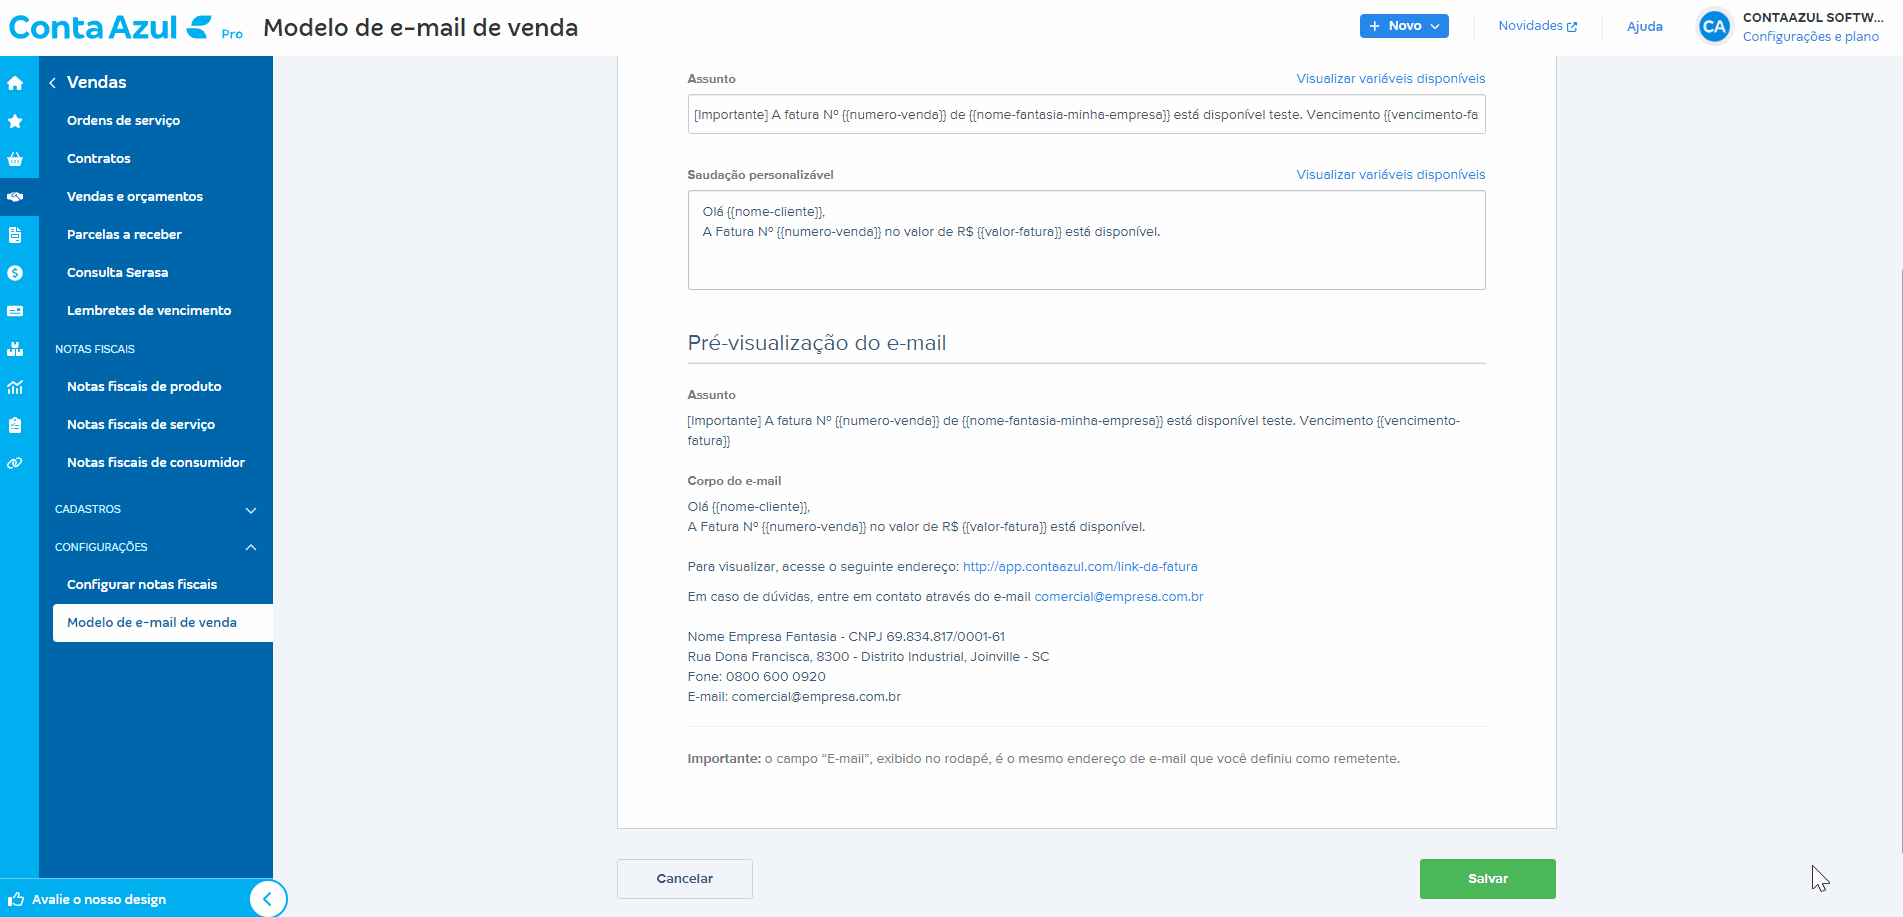The height and width of the screenshot is (917, 1903).
Task: Open the card icon in sidebar
Action: pos(15,311)
